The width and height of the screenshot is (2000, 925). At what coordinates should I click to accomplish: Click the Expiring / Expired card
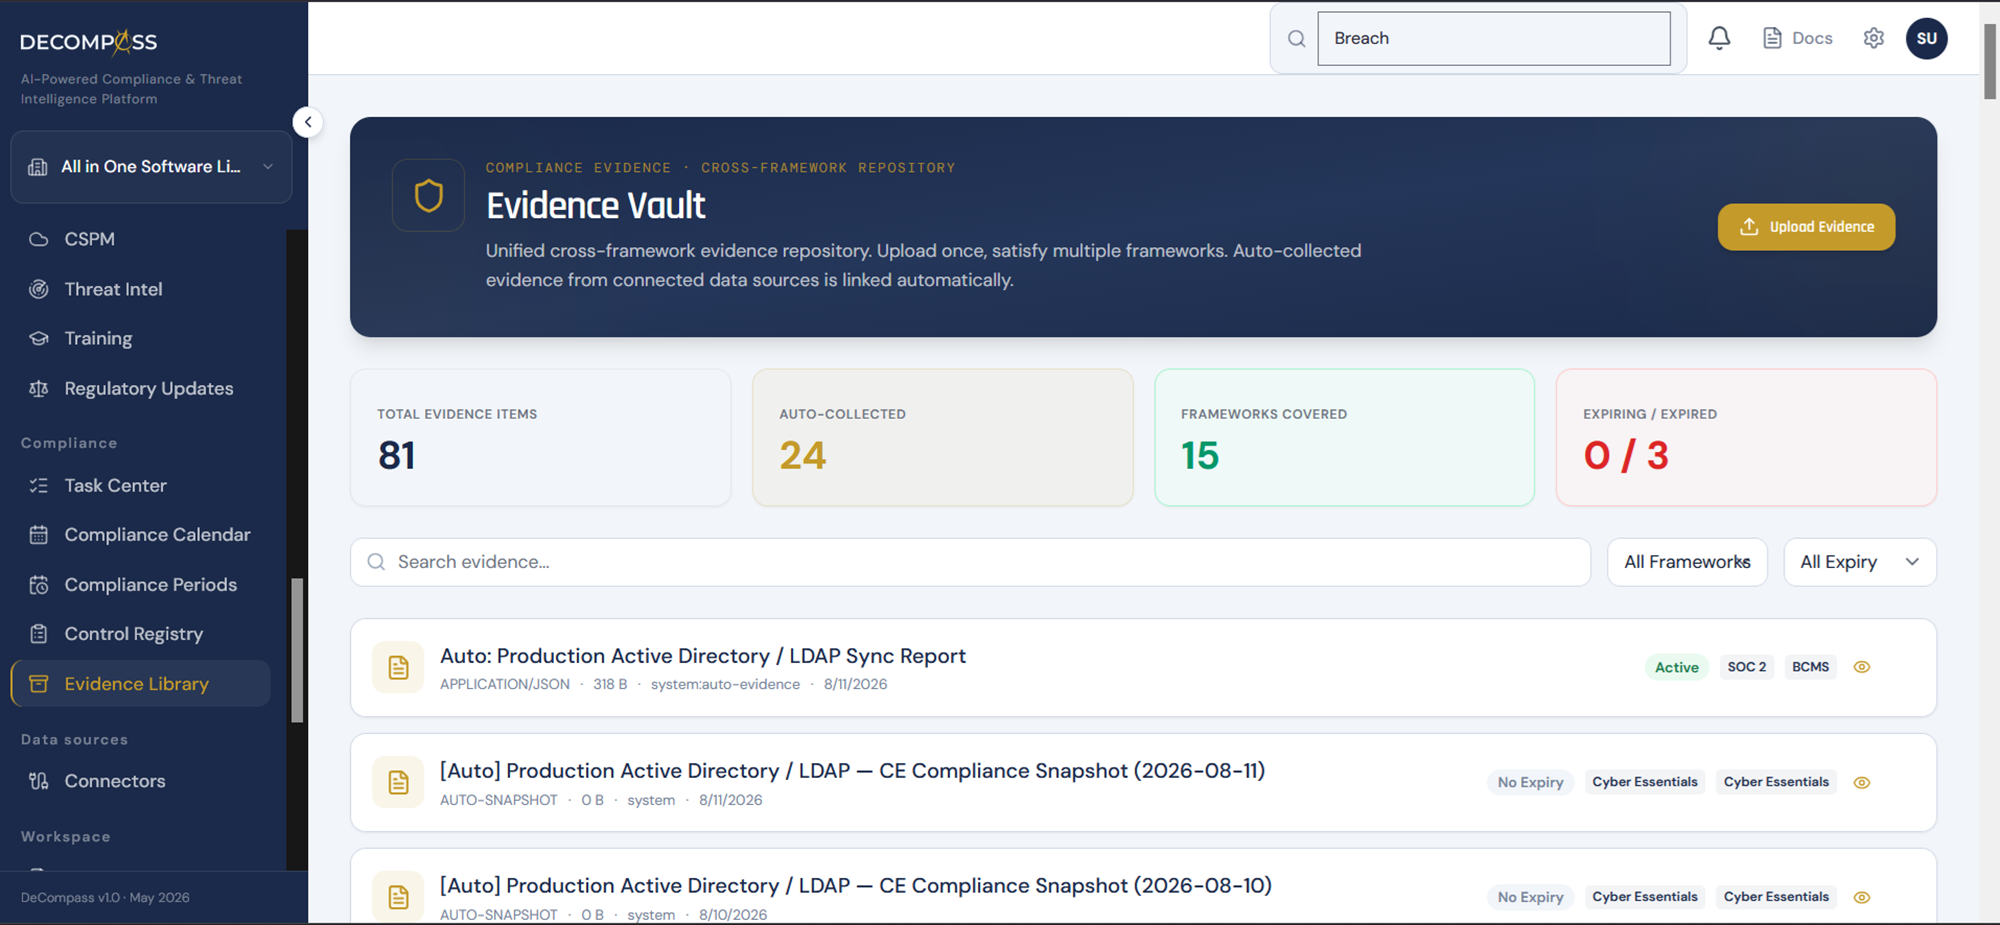[1746, 437]
